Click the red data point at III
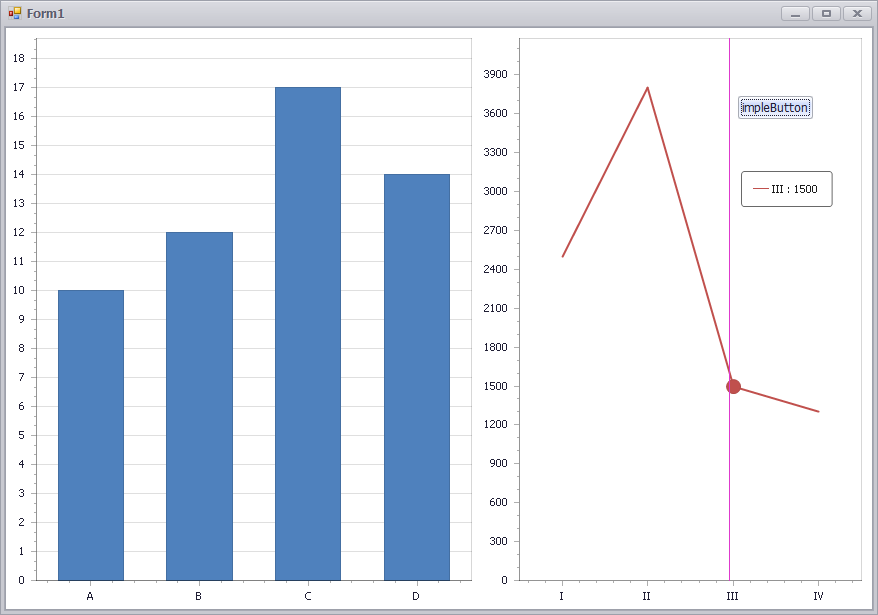The image size is (878, 615). [734, 386]
